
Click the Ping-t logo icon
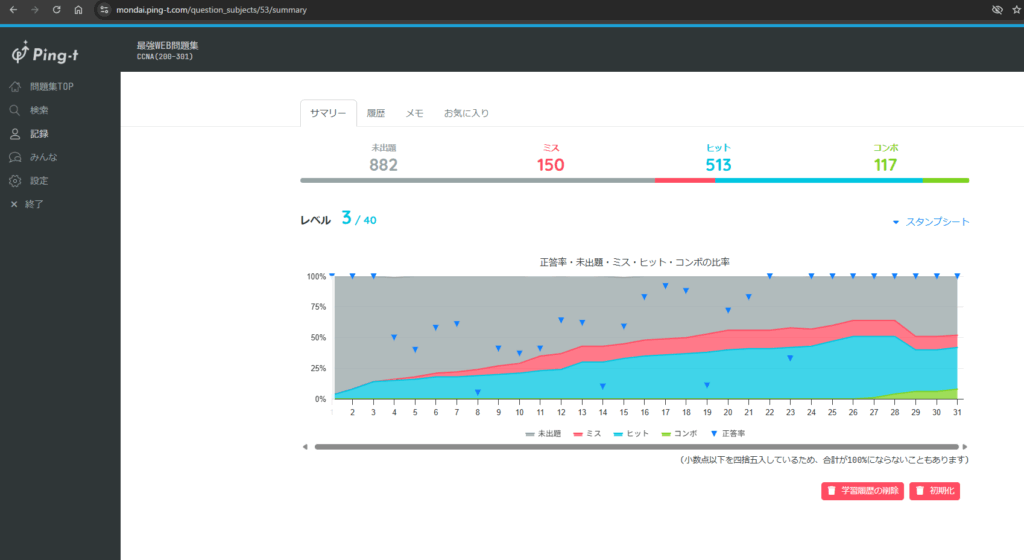click(19, 52)
